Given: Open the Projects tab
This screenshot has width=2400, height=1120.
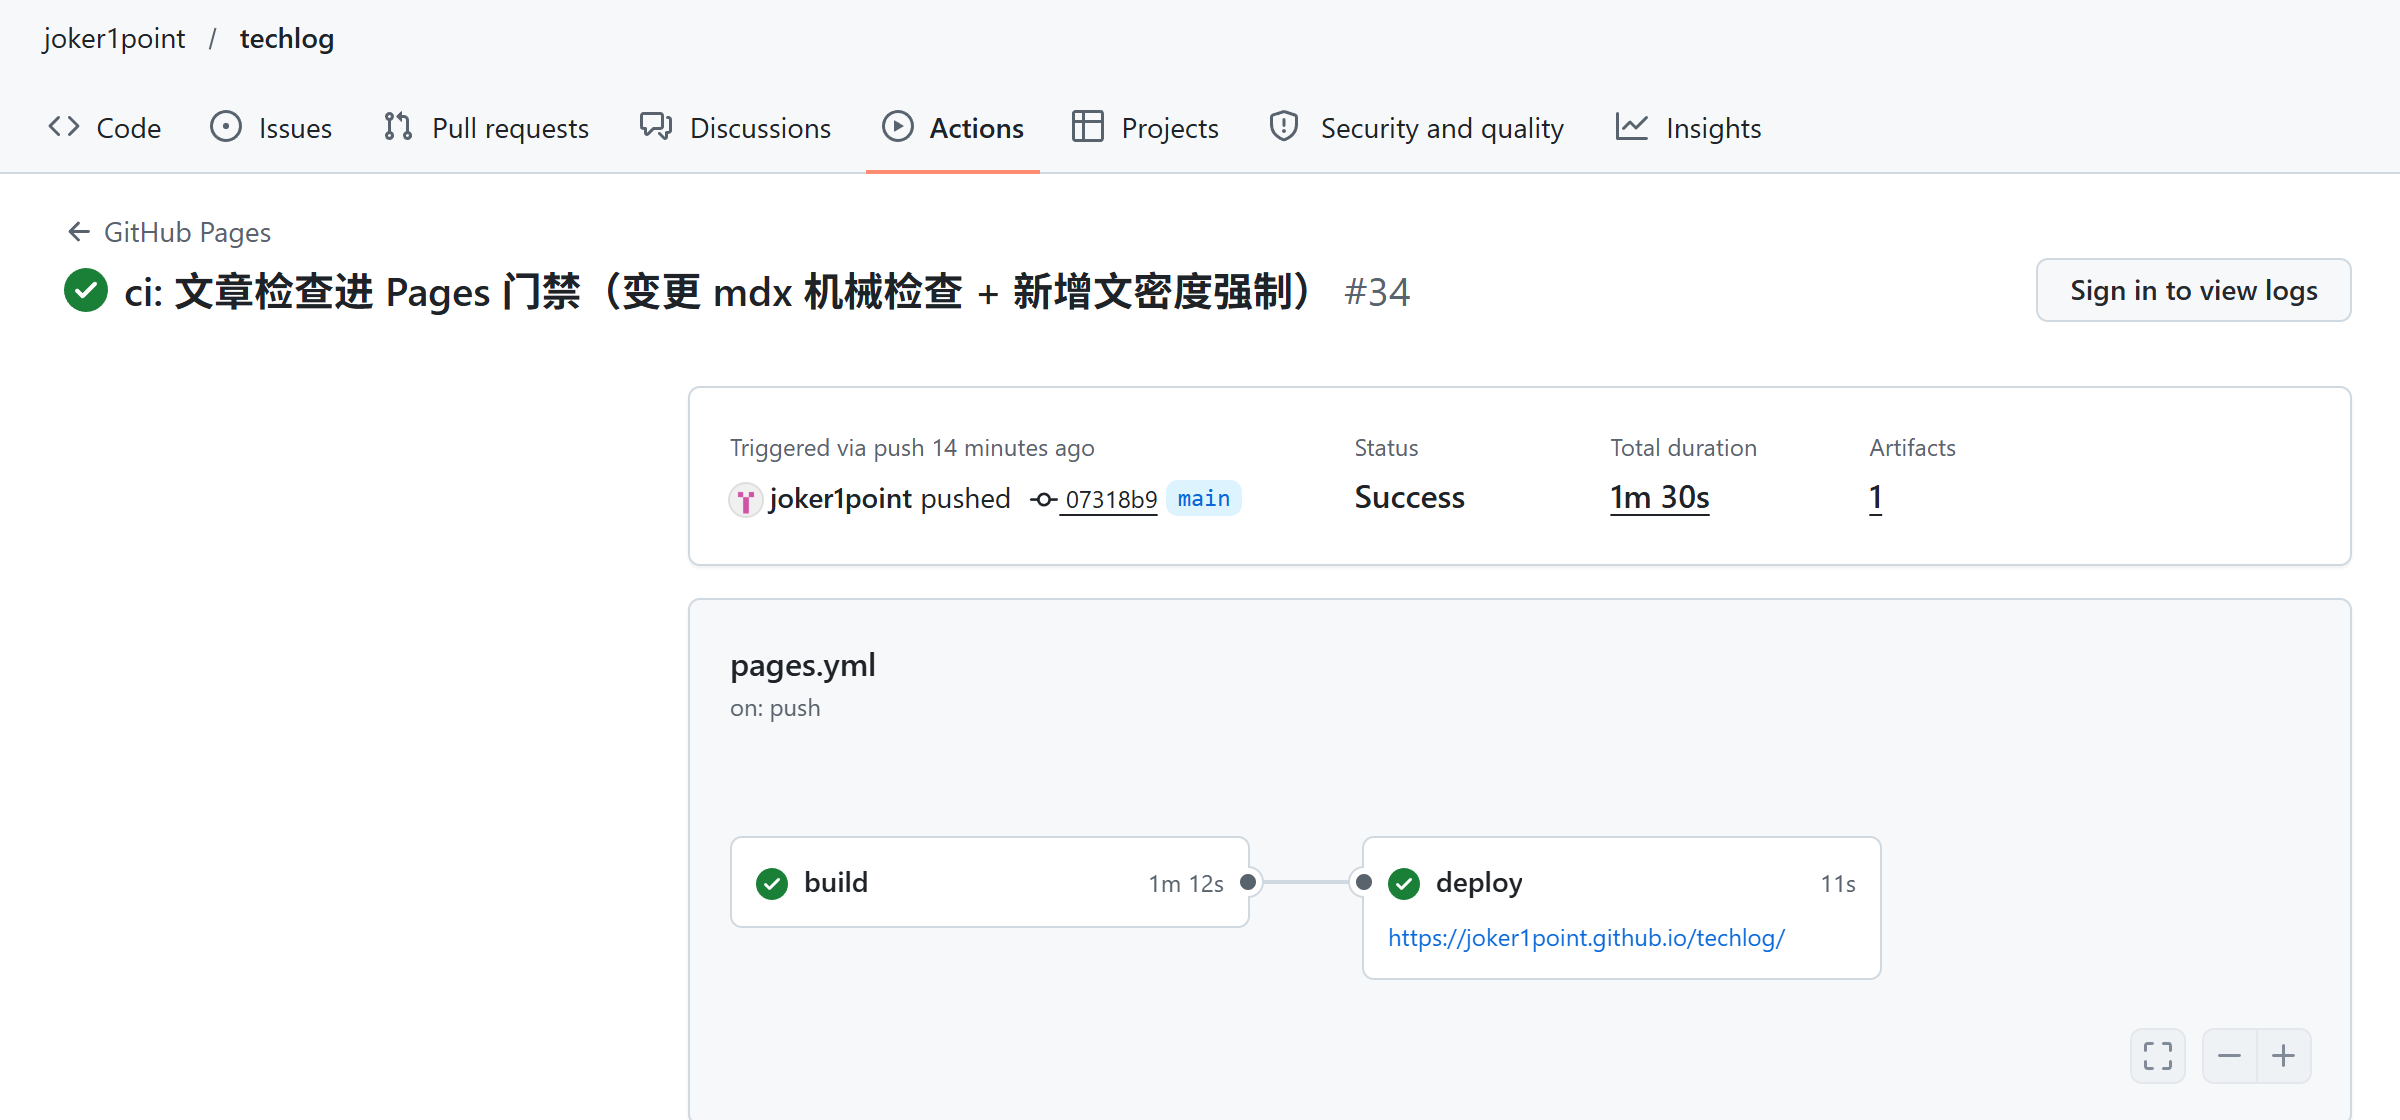Looking at the screenshot, I should pyautogui.click(x=1145, y=128).
